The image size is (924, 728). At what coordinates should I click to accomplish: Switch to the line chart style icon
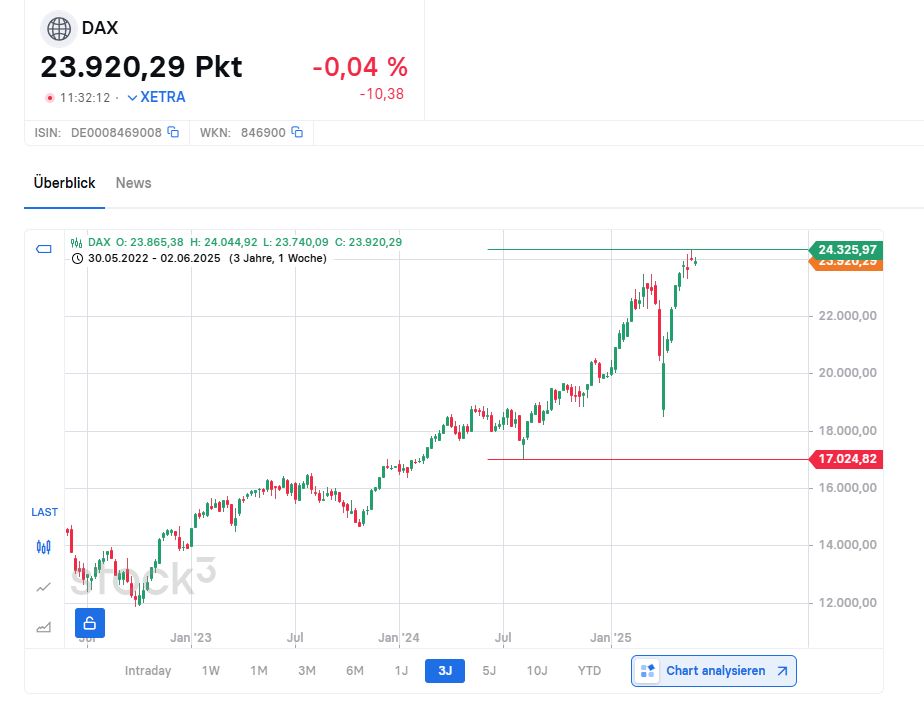[x=43, y=588]
